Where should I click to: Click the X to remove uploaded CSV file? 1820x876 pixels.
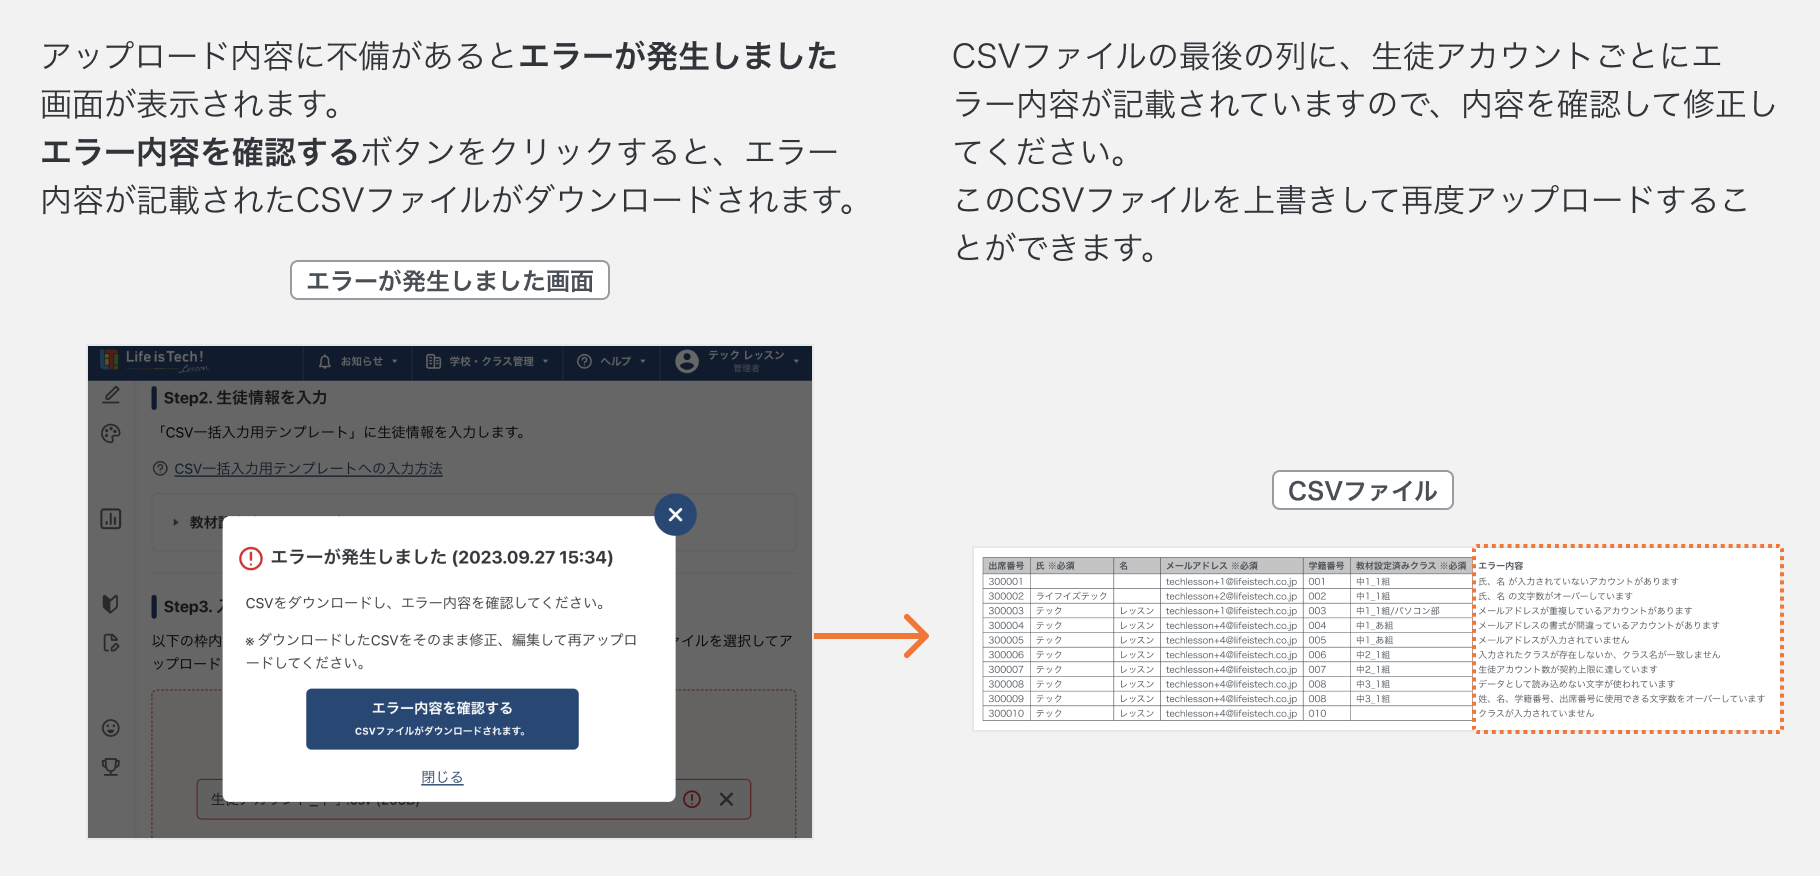(x=726, y=799)
